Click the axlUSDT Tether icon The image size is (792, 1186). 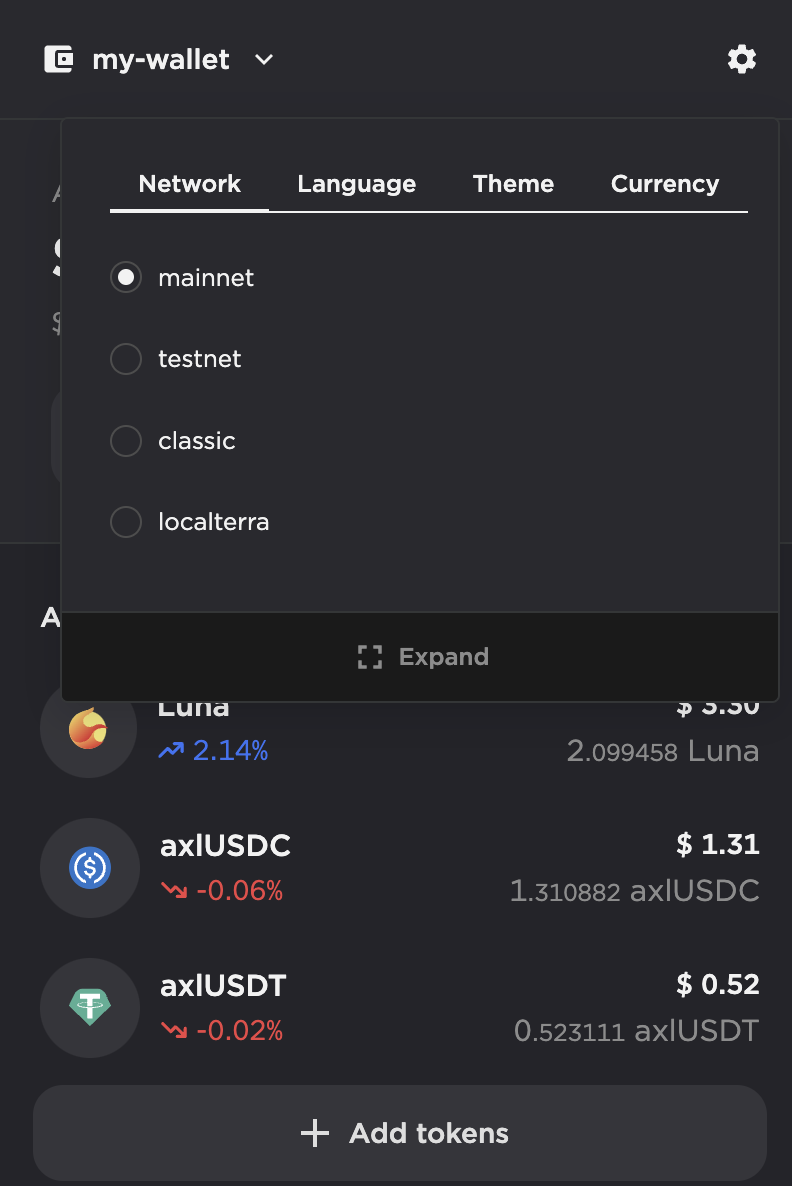(89, 1007)
